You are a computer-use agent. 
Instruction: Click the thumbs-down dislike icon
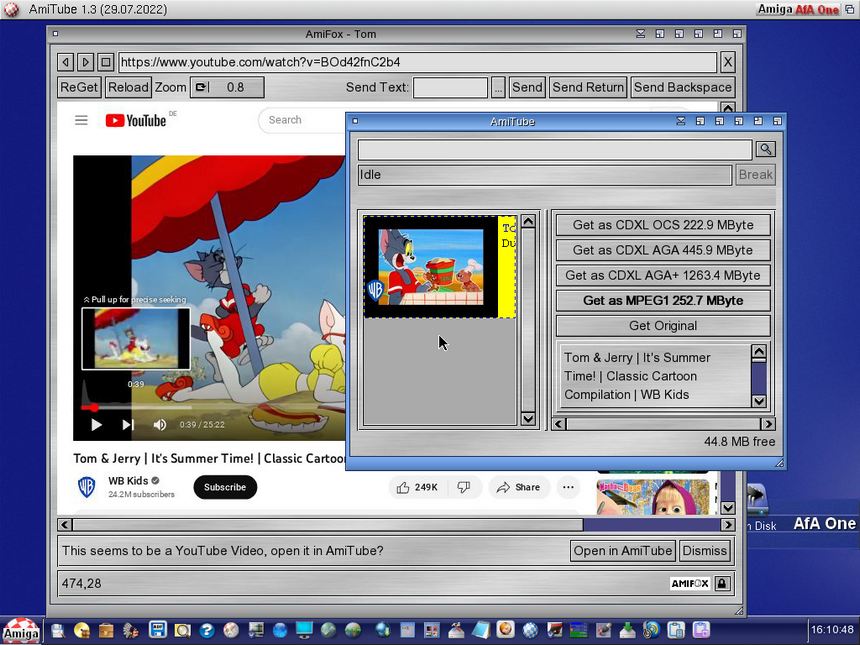pyautogui.click(x=463, y=487)
